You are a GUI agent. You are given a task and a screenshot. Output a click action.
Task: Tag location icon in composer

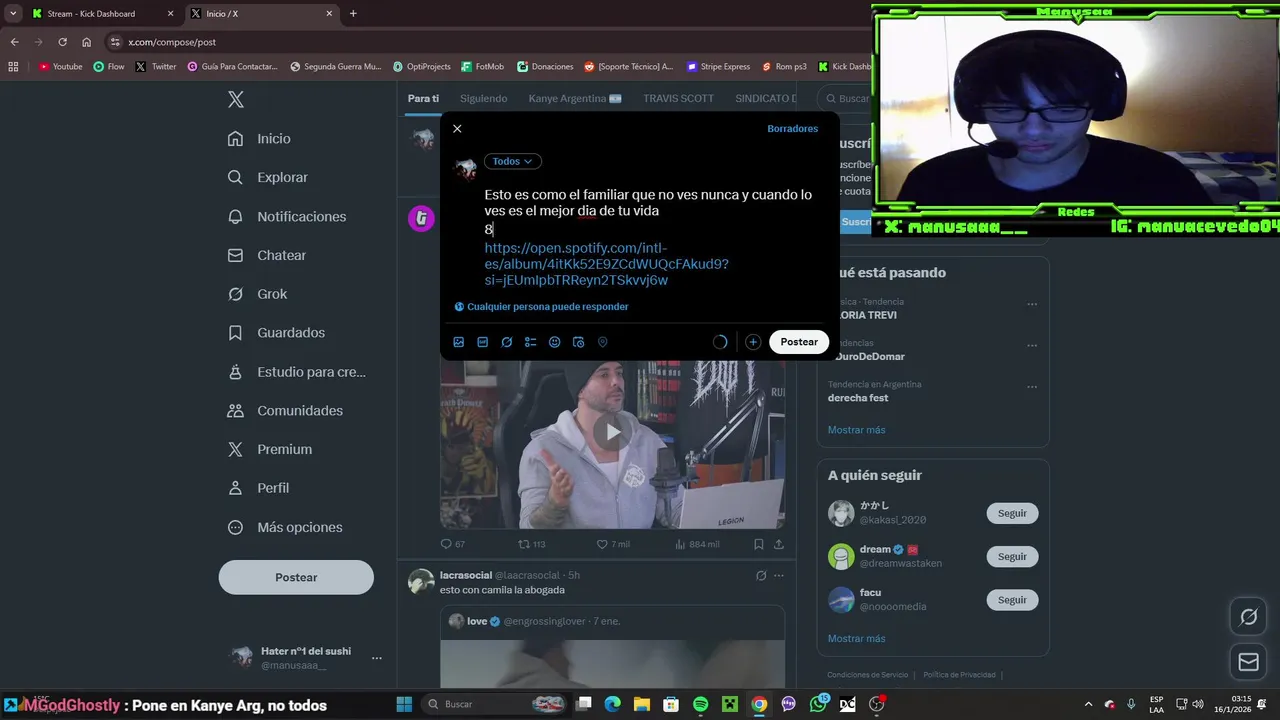[603, 342]
